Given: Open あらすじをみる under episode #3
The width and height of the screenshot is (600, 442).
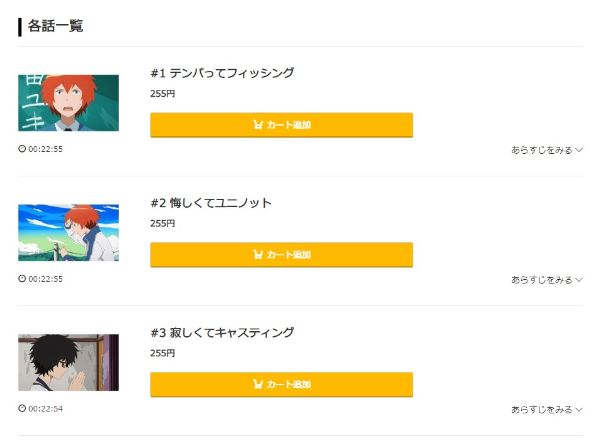Looking at the screenshot, I should (546, 409).
